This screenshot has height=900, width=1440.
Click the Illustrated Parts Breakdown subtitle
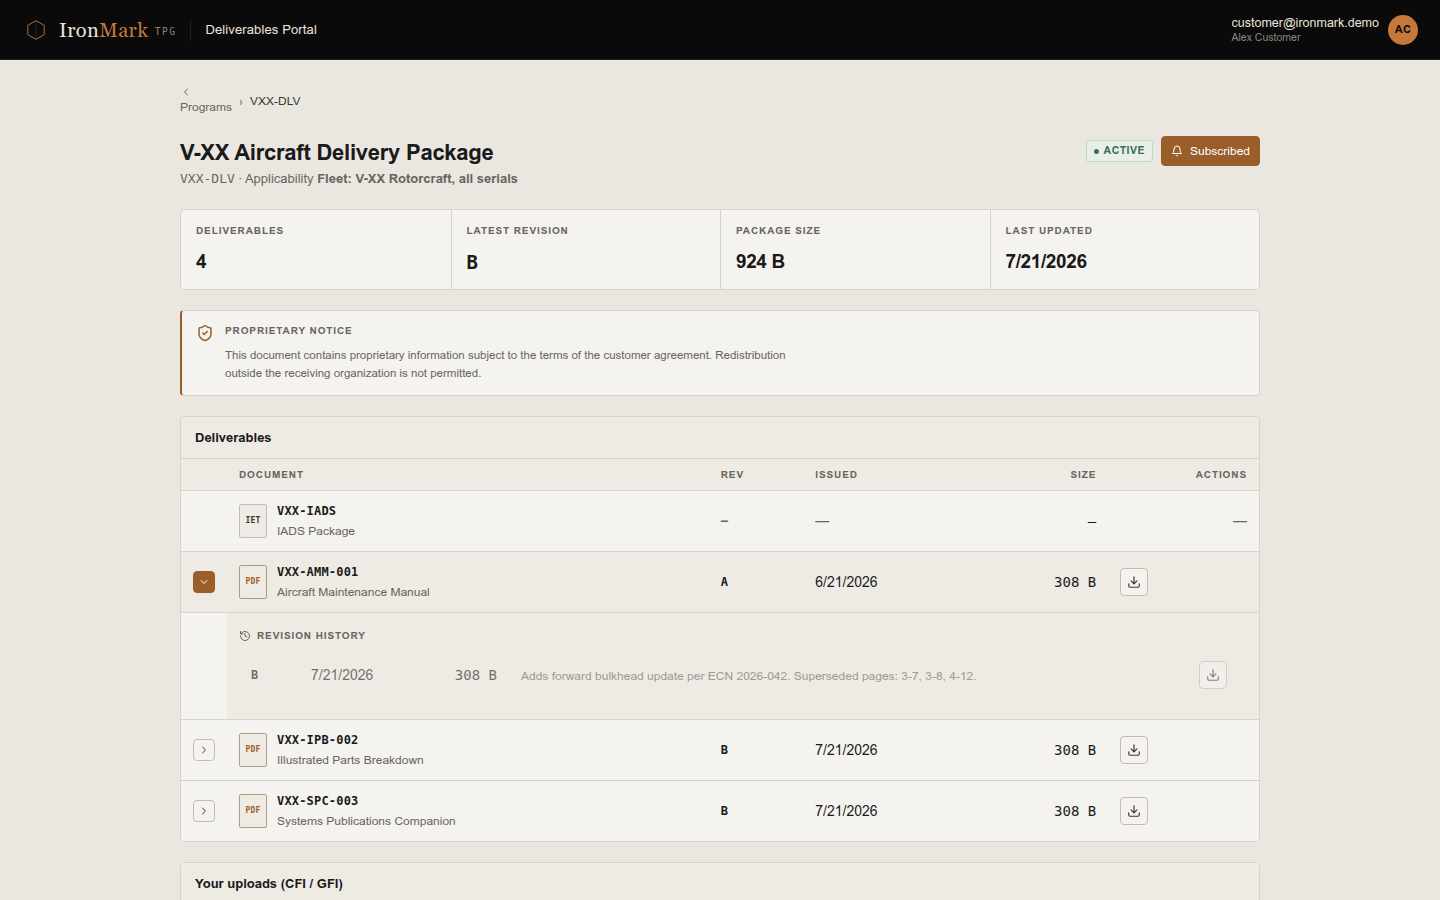[350, 760]
